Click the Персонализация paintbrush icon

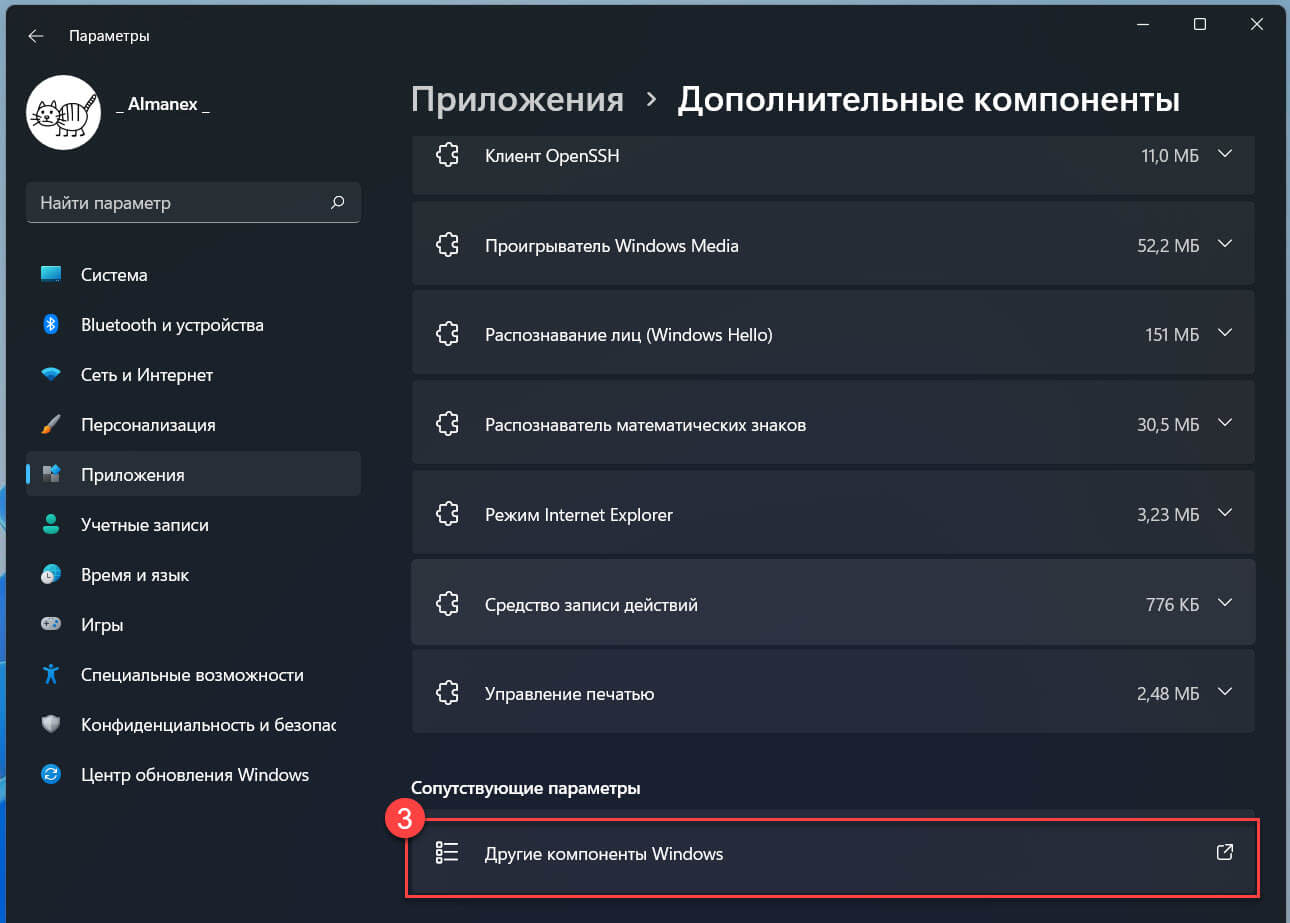point(51,424)
